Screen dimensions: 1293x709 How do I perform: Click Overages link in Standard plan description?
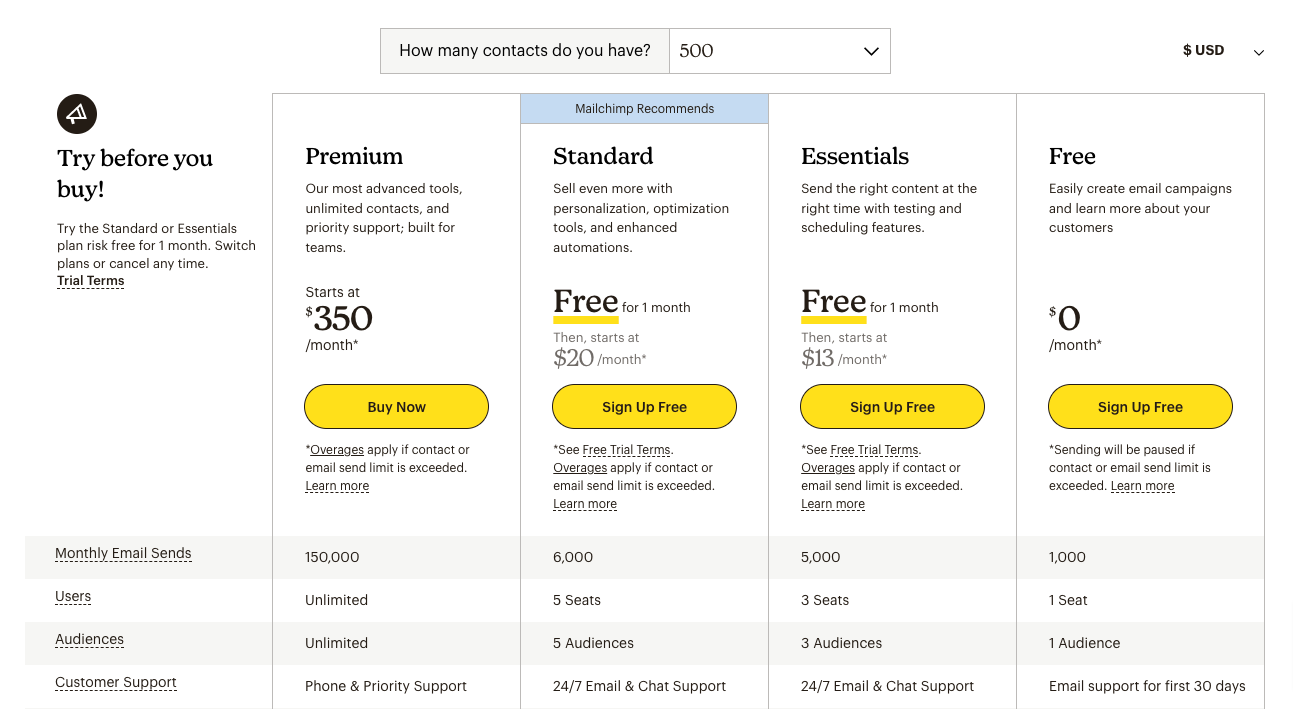tap(580, 467)
